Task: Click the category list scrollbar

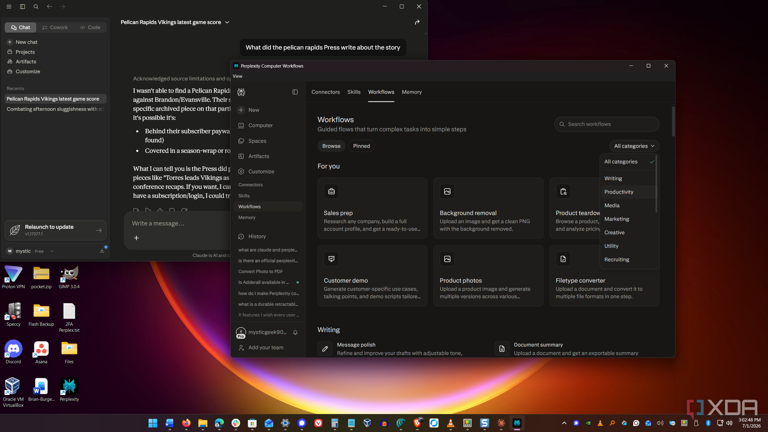Action: pyautogui.click(x=656, y=184)
